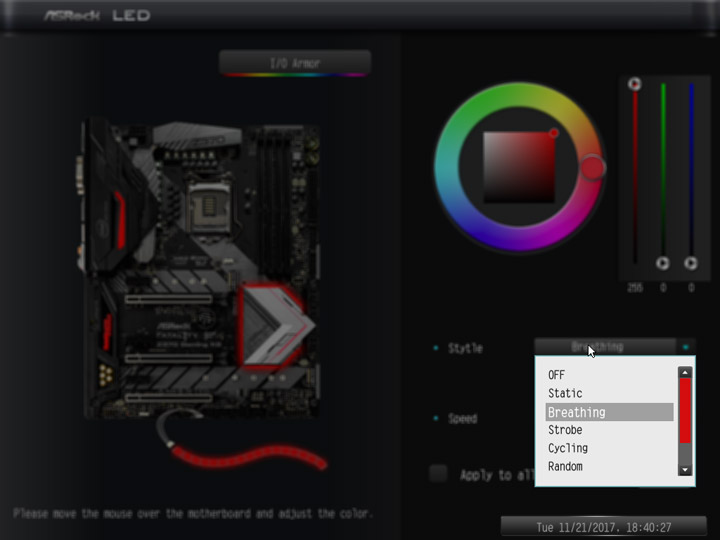
Task: Click the highlighted PCH heatsink on motherboard
Action: tap(274, 326)
